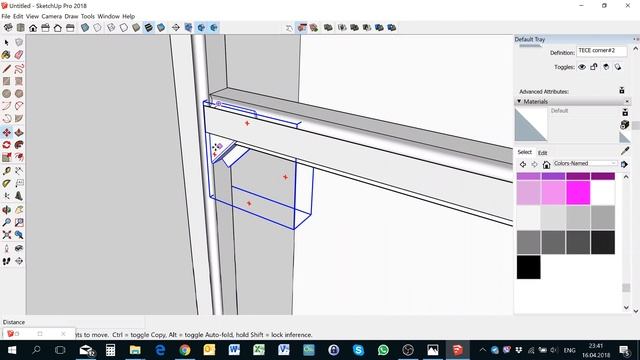Image resolution: width=640 pixels, height=360 pixels.
Task: Switch to materials Select tab
Action: point(525,152)
